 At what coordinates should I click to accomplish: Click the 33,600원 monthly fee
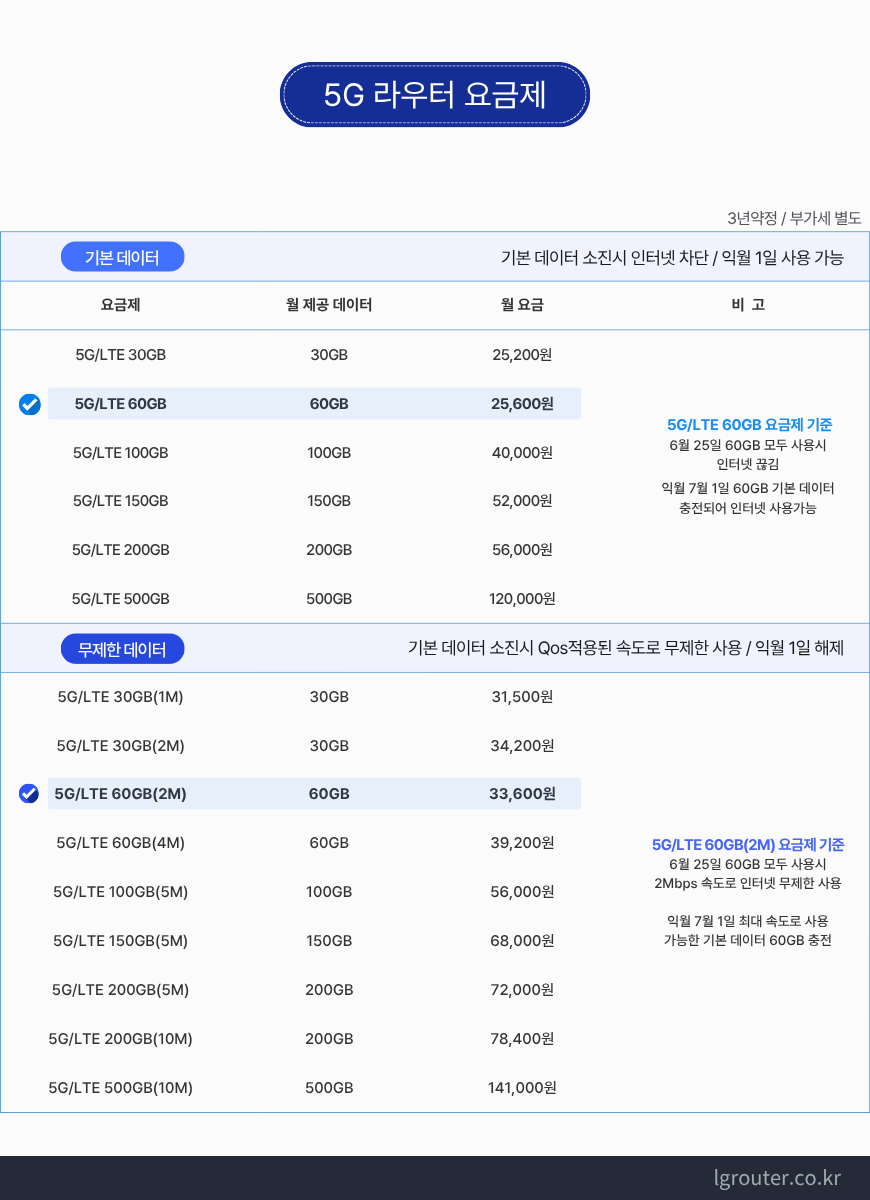click(522, 794)
